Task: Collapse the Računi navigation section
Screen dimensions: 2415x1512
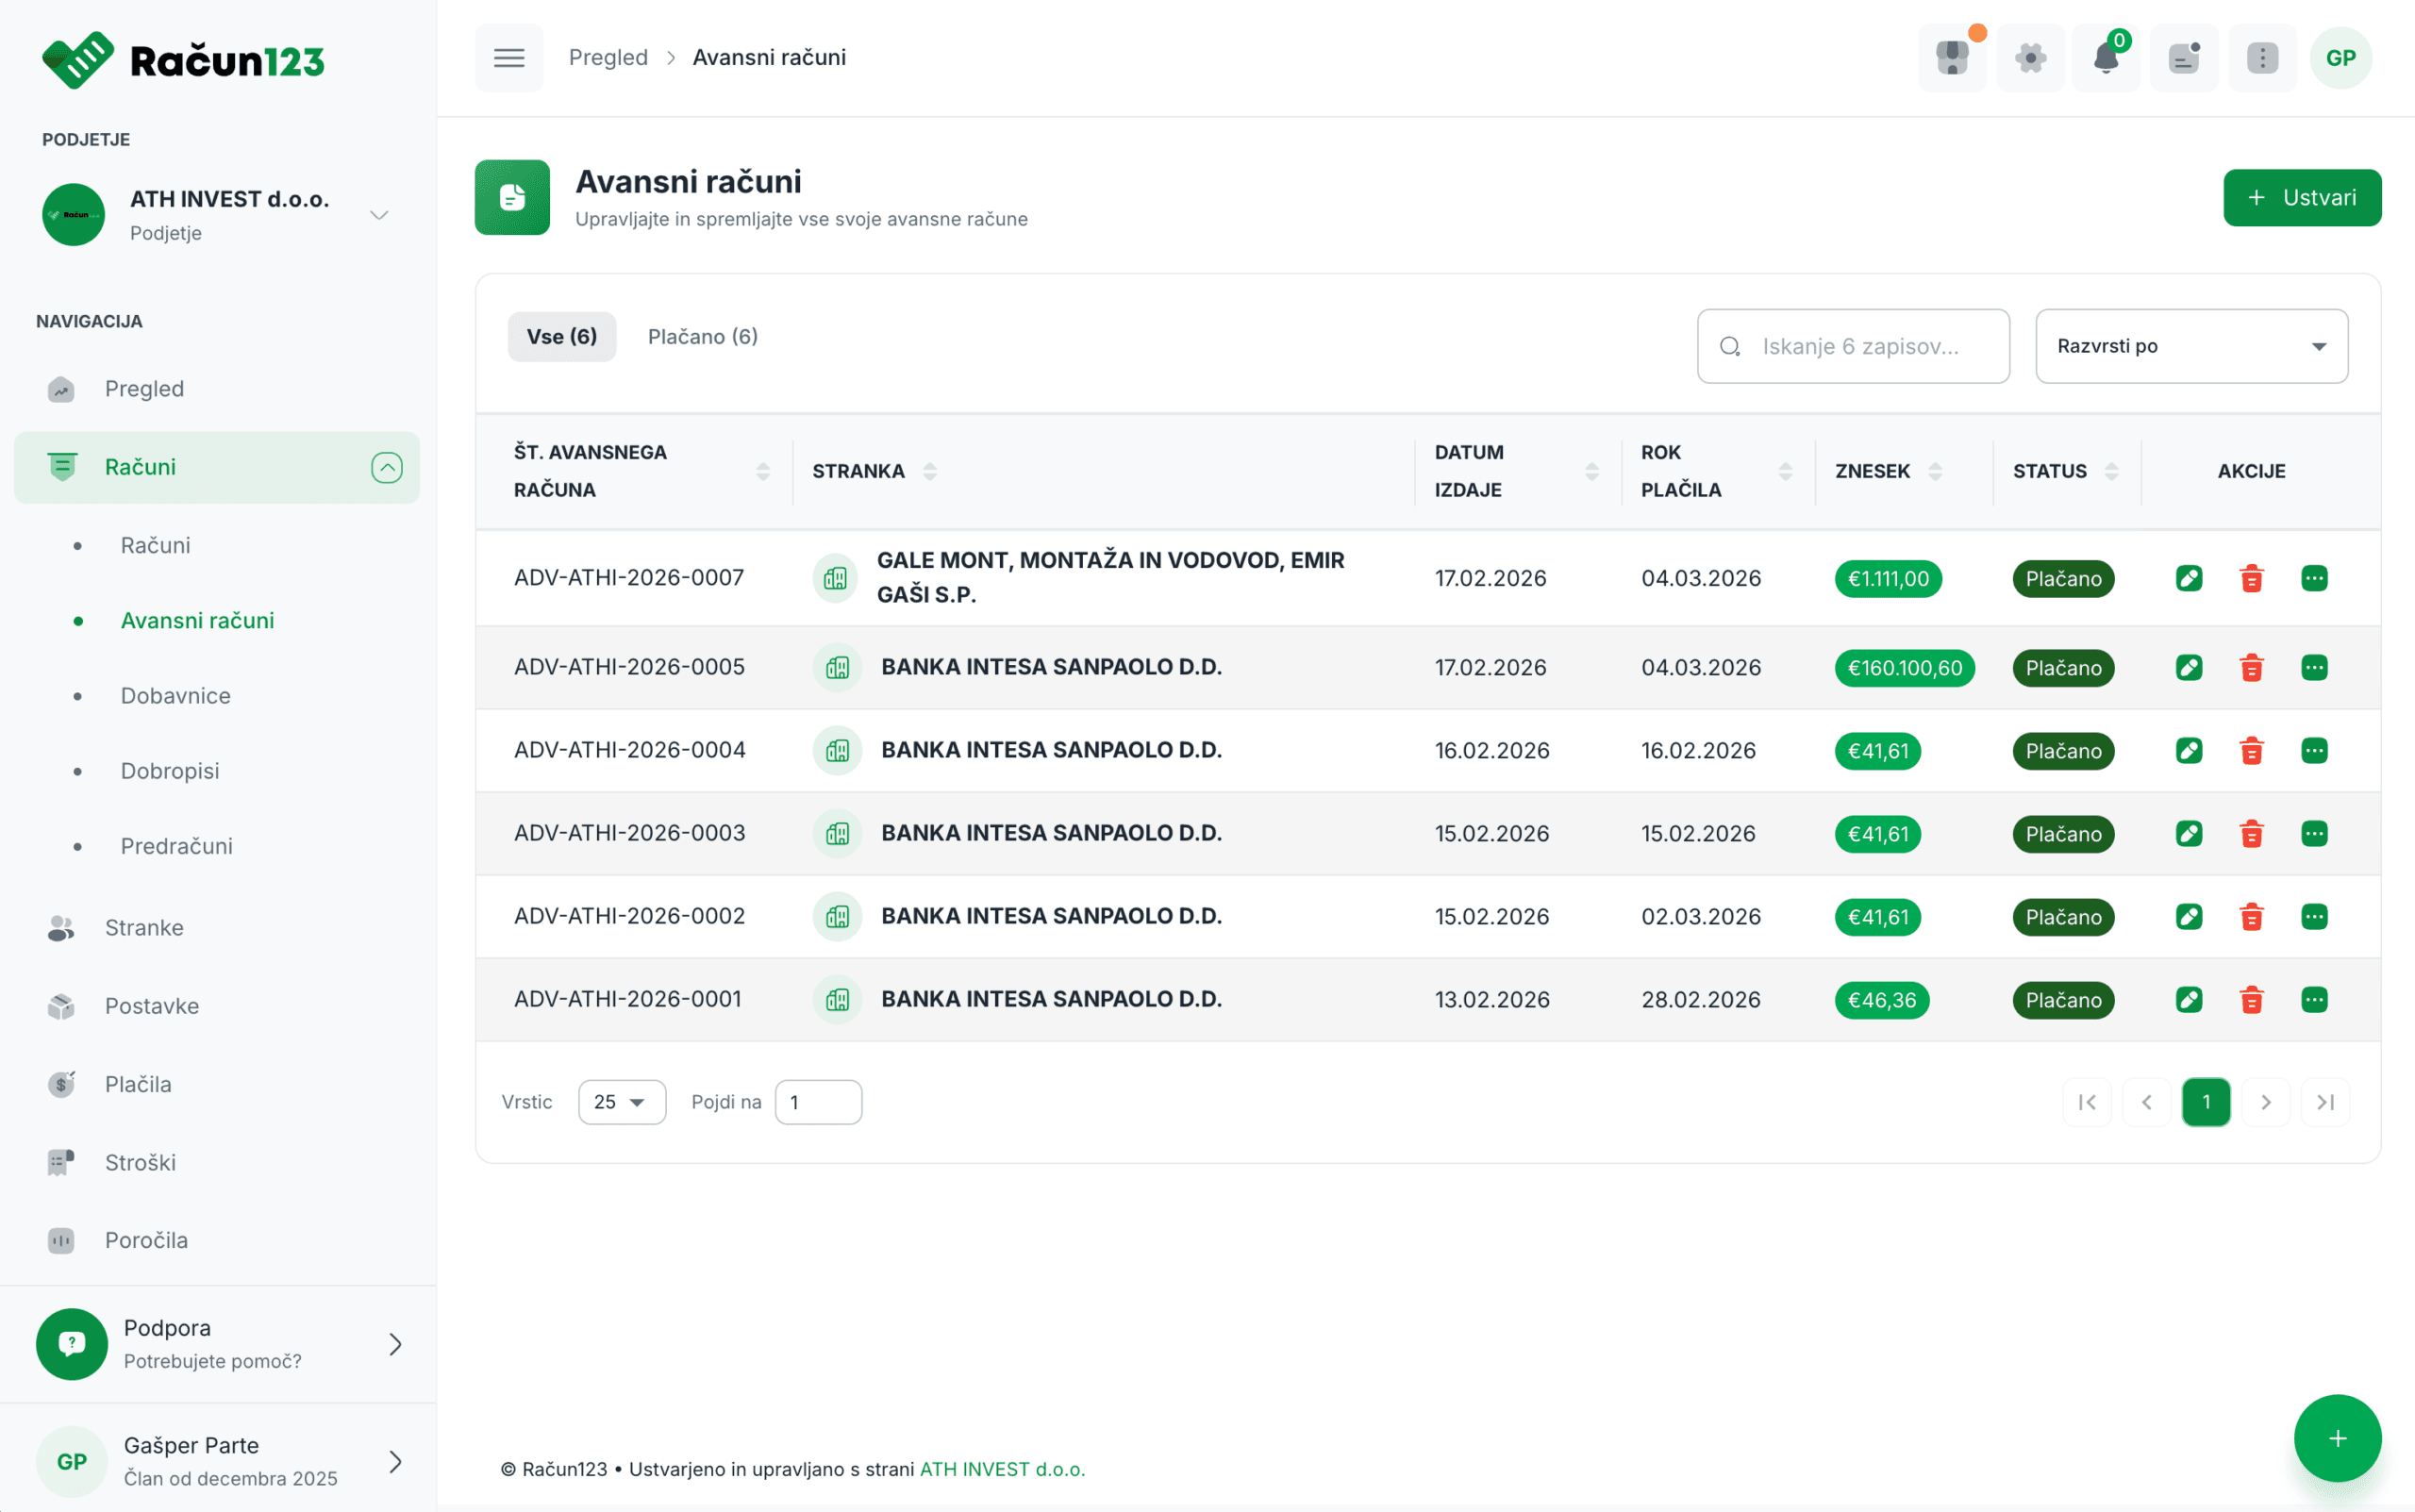Action: (386, 467)
